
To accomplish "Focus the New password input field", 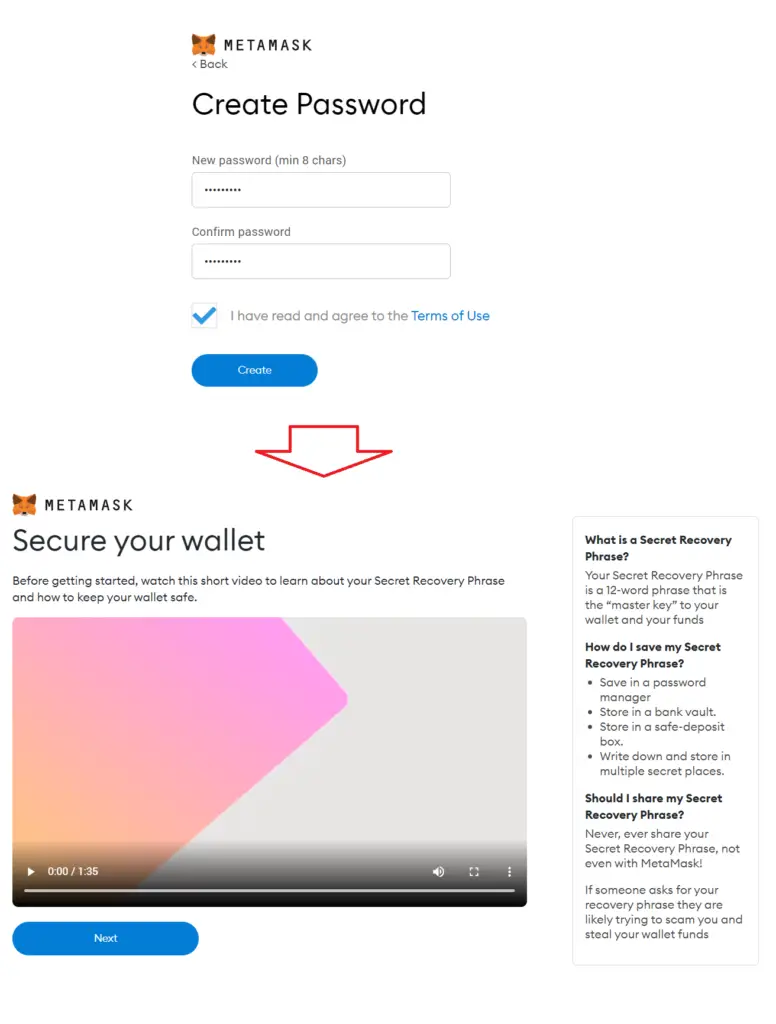I will click(321, 190).
